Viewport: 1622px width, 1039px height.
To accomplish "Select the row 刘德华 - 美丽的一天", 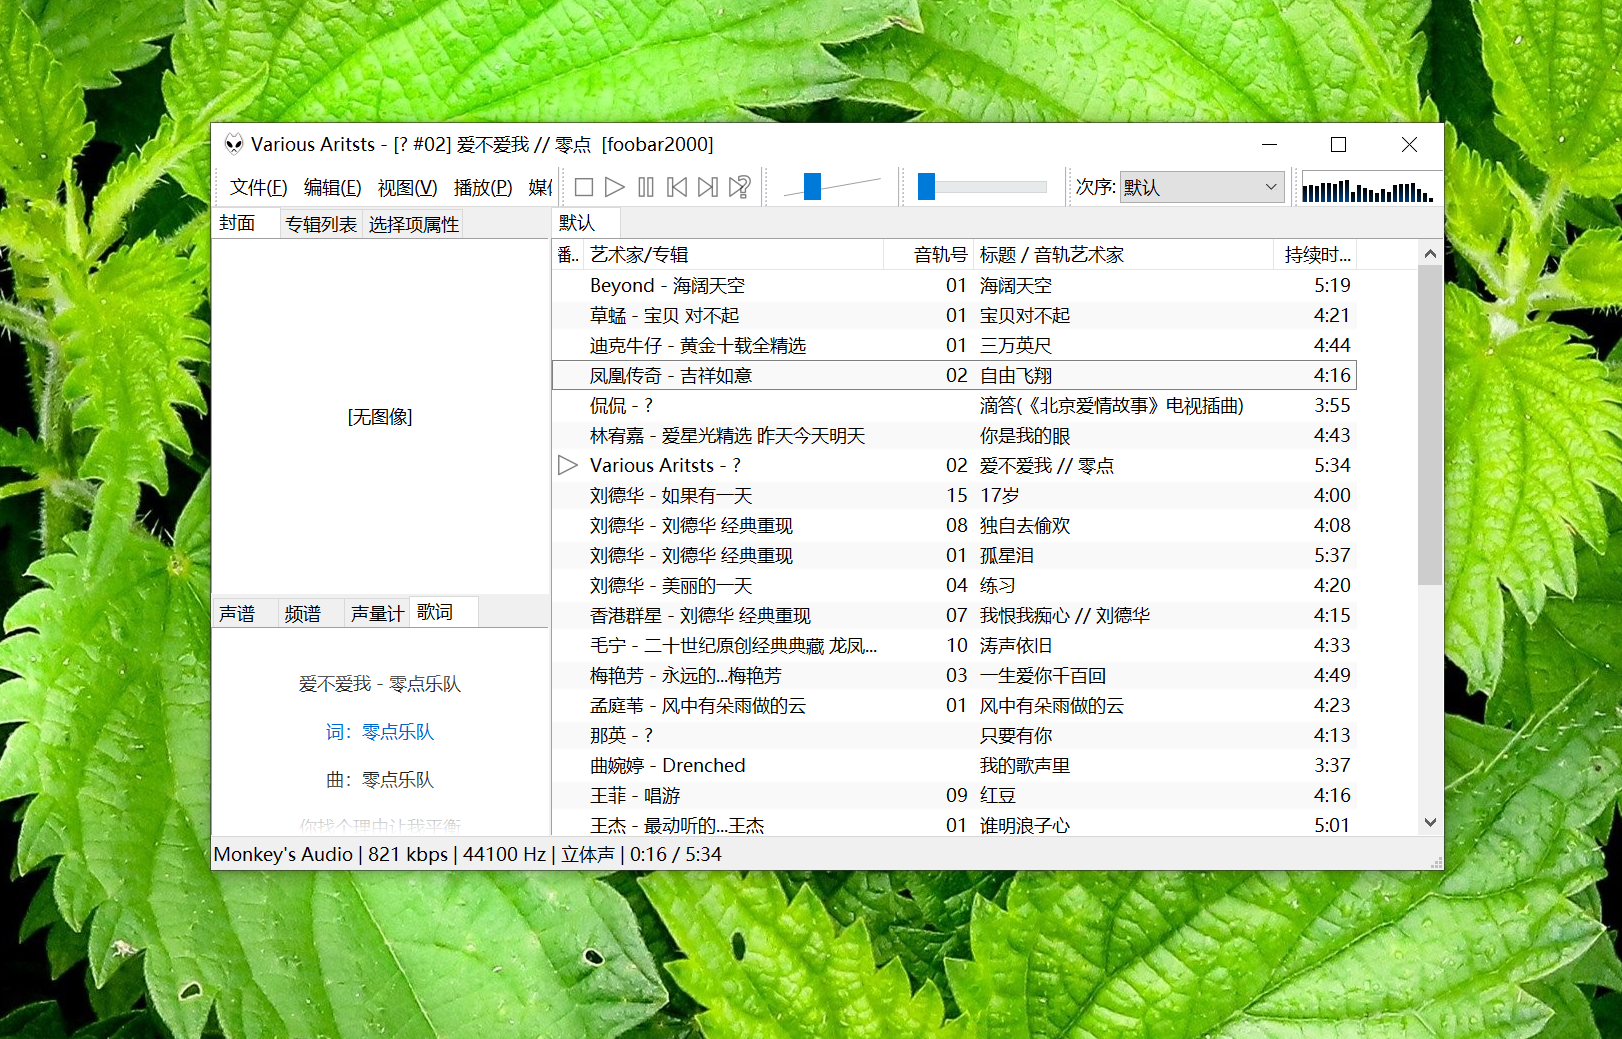I will (x=954, y=585).
